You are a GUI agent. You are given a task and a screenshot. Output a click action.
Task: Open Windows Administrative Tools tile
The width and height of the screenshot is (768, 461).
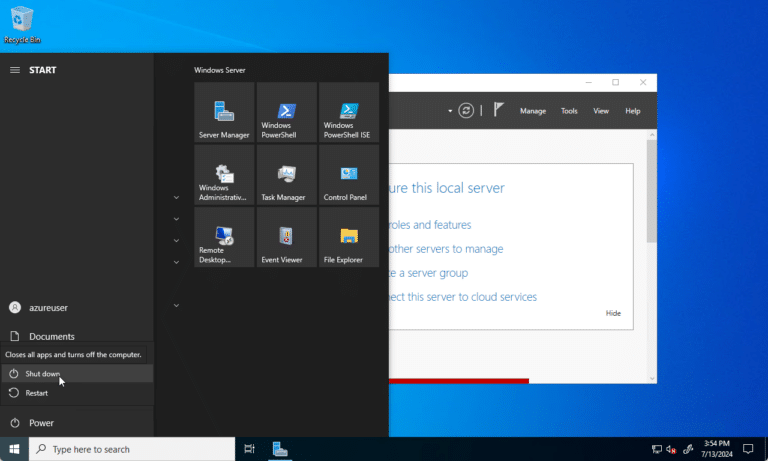tap(224, 175)
